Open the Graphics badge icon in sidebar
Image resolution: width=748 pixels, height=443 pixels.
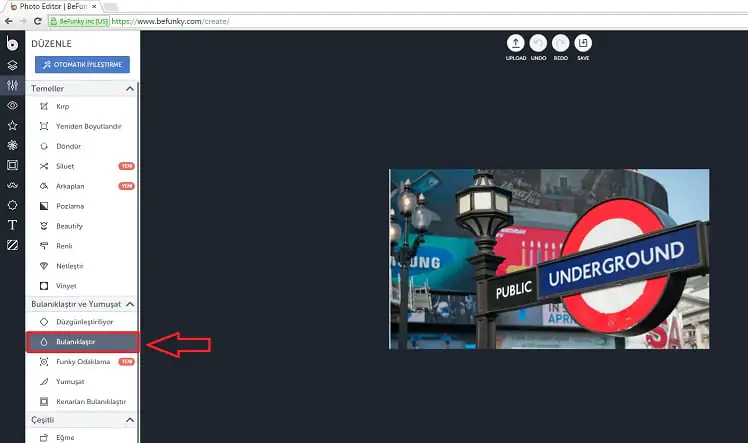[x=12, y=205]
